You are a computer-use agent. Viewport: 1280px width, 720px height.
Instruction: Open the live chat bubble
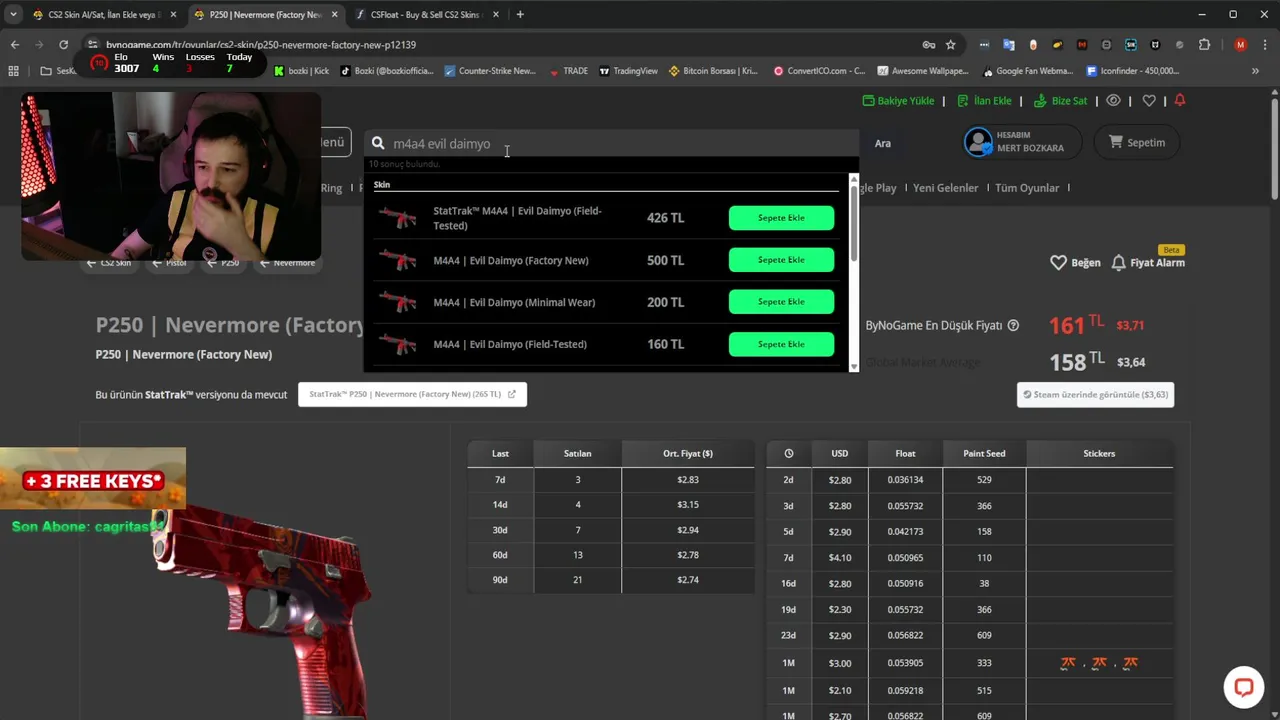[1243, 687]
